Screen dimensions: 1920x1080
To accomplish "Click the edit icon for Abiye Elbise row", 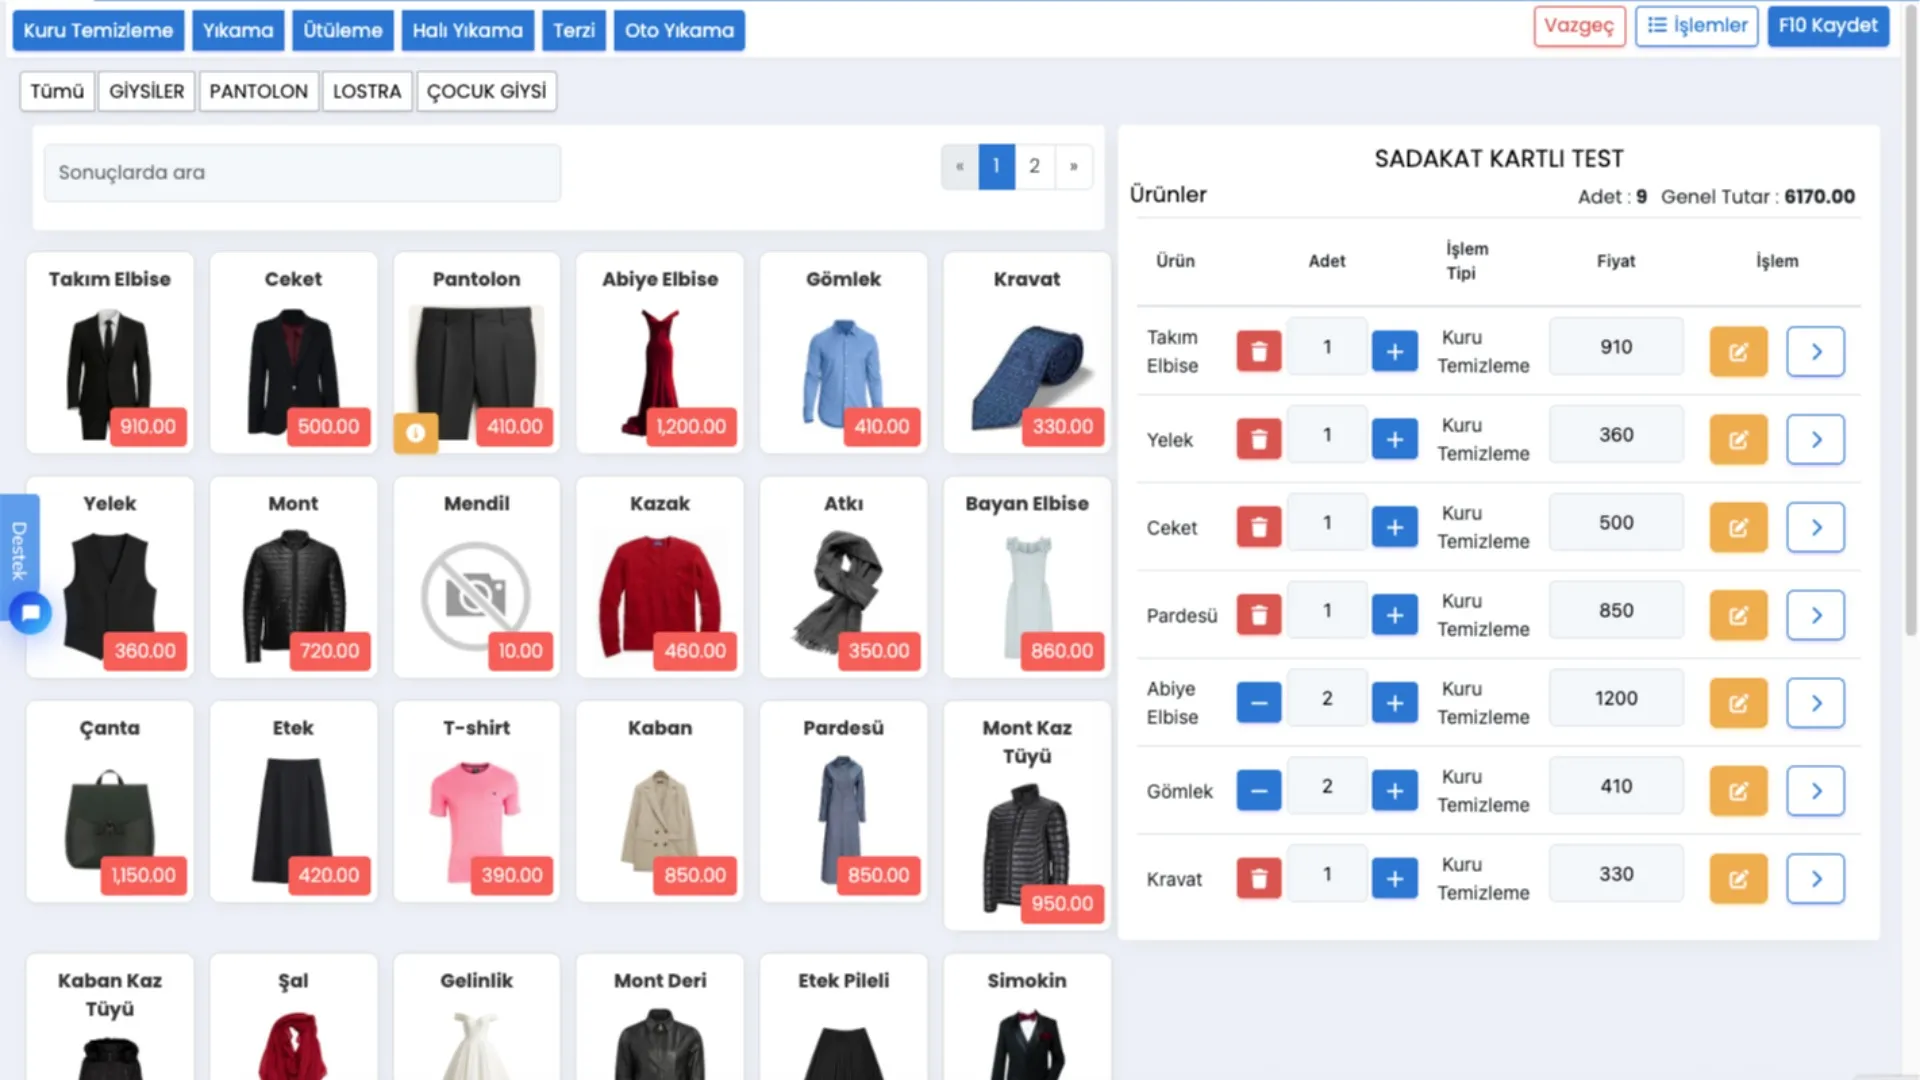I will [1738, 703].
